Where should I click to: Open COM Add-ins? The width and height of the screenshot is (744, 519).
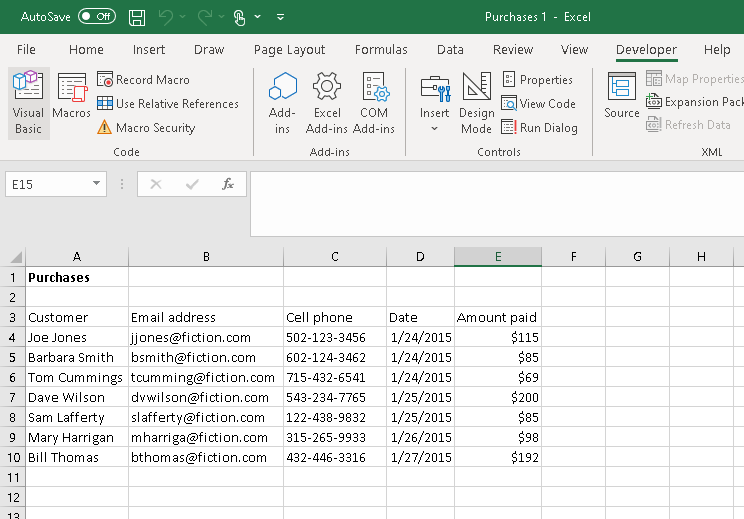[x=374, y=100]
